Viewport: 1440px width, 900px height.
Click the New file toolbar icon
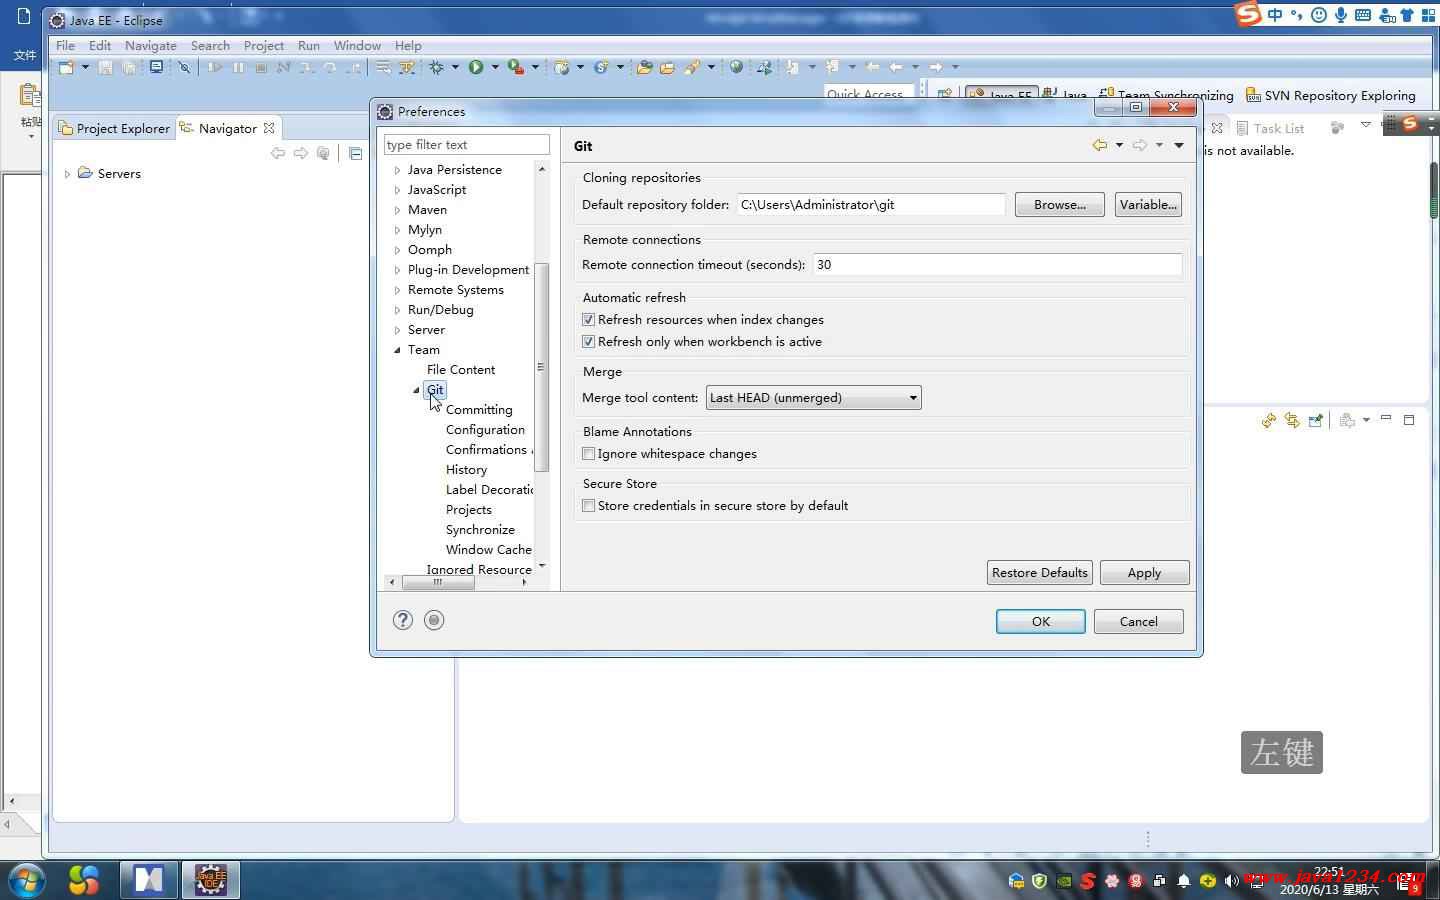click(65, 67)
